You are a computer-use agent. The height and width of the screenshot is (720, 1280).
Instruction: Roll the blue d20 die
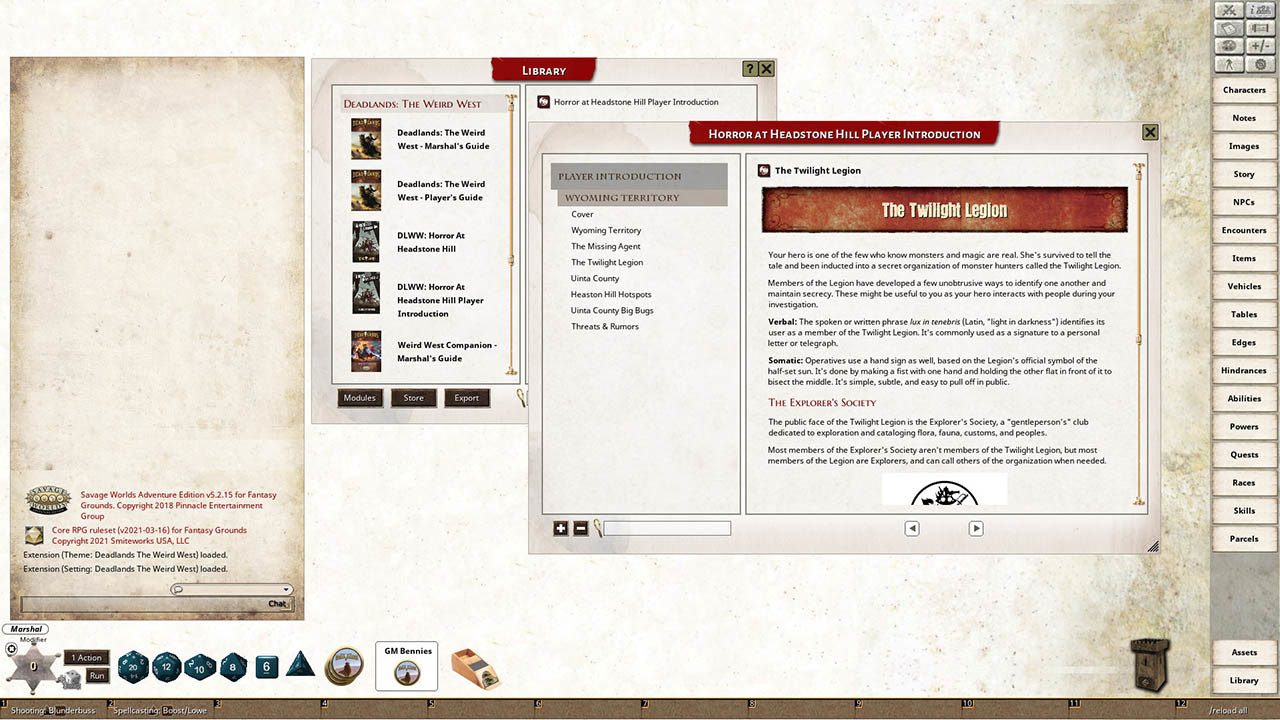pyautogui.click(x=132, y=666)
